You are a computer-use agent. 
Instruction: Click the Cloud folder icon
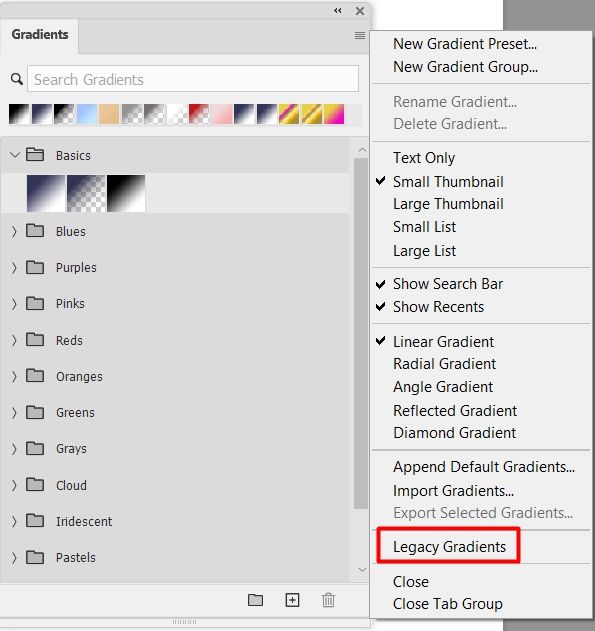35,485
